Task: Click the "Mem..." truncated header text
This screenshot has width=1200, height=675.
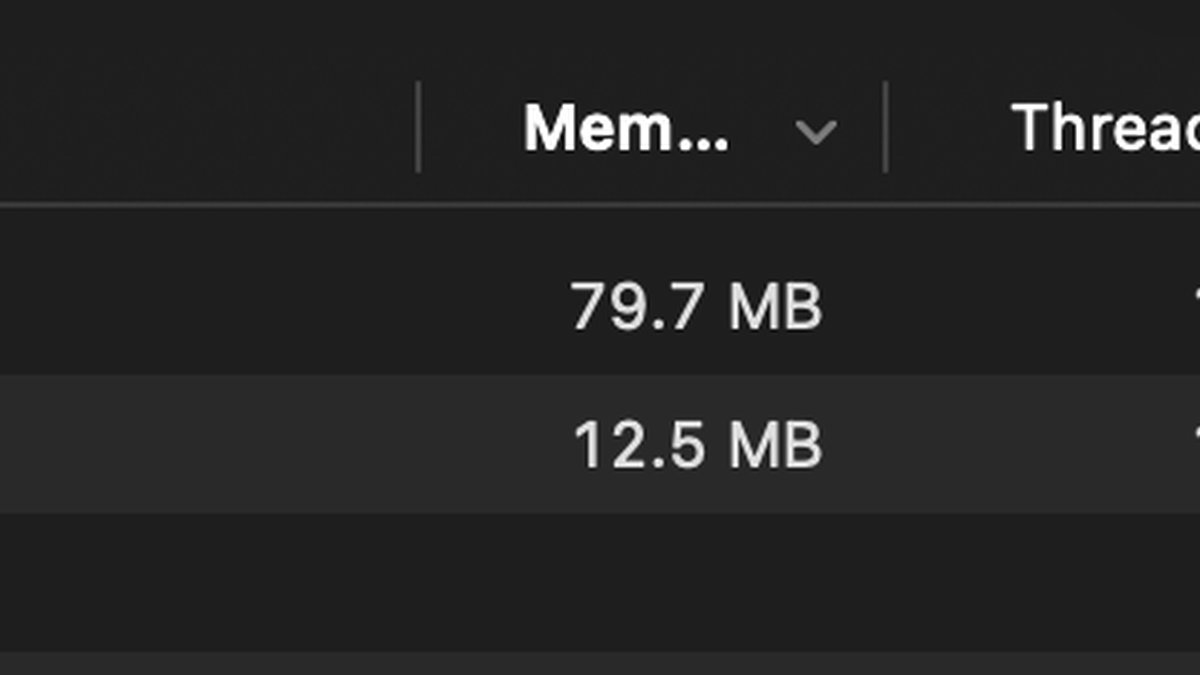Action: [x=626, y=129]
